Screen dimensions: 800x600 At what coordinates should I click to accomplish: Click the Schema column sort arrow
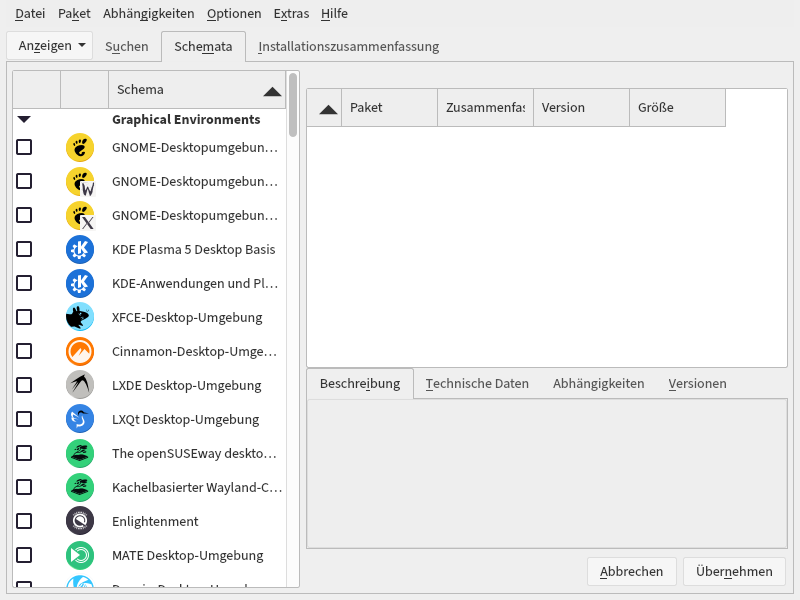271,89
